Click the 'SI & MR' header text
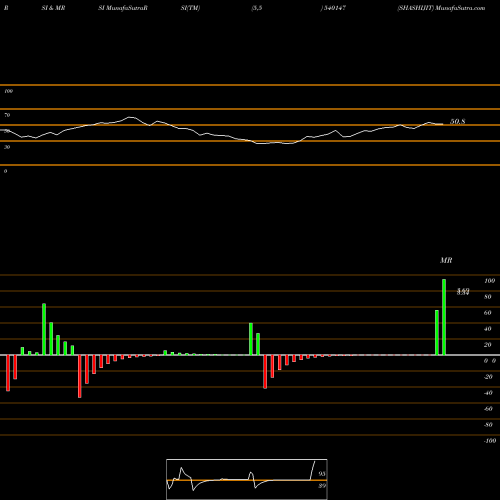Viewport: 500px width, 500px height. (x=53, y=8)
